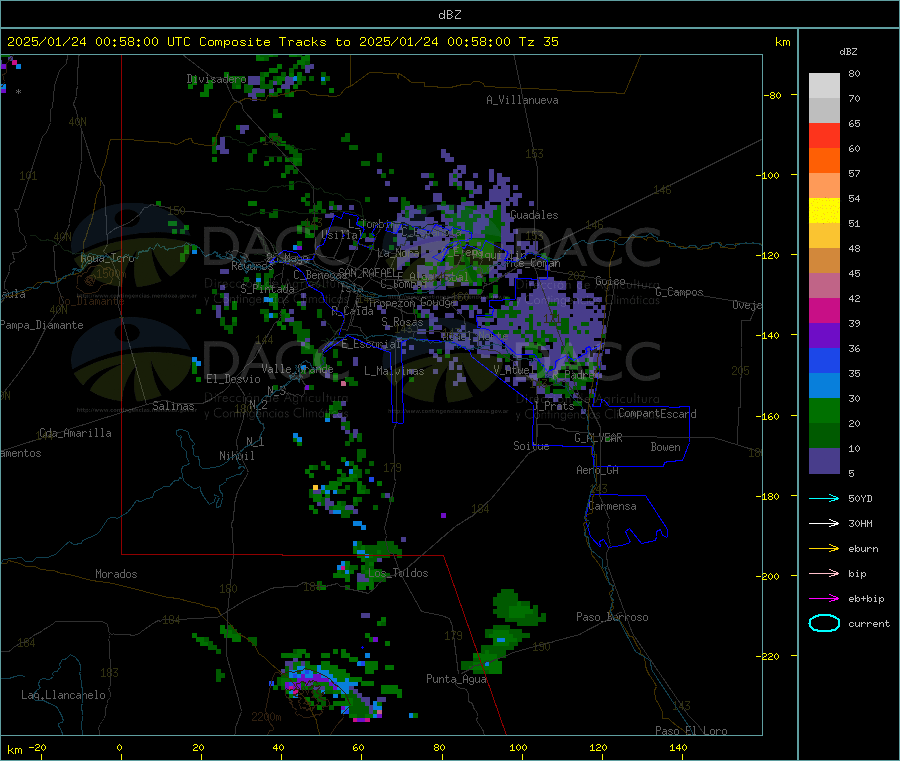Screen dimensions: 900x761
Task: Click the S_Pintada map label
Action: pos(267,289)
